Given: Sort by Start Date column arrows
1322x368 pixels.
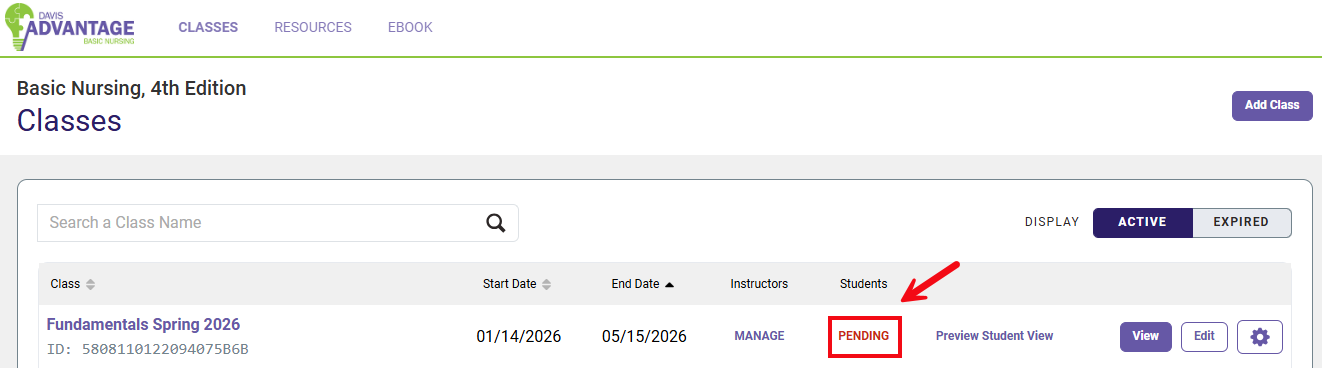Looking at the screenshot, I should [x=546, y=284].
